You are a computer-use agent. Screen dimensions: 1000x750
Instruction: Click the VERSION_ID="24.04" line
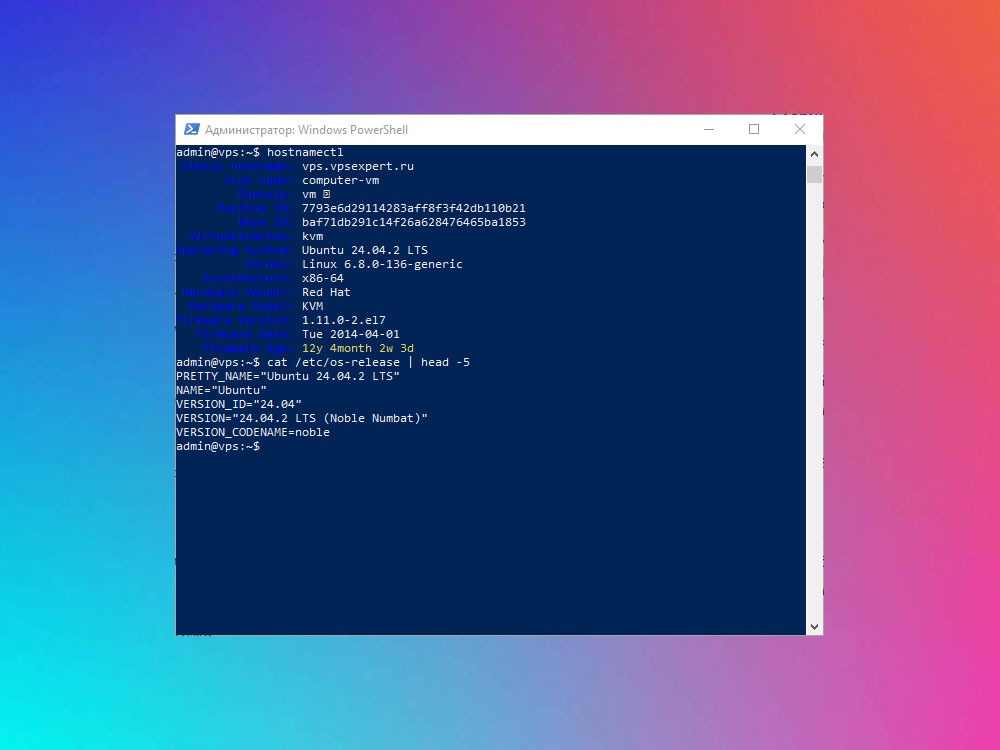coord(239,405)
